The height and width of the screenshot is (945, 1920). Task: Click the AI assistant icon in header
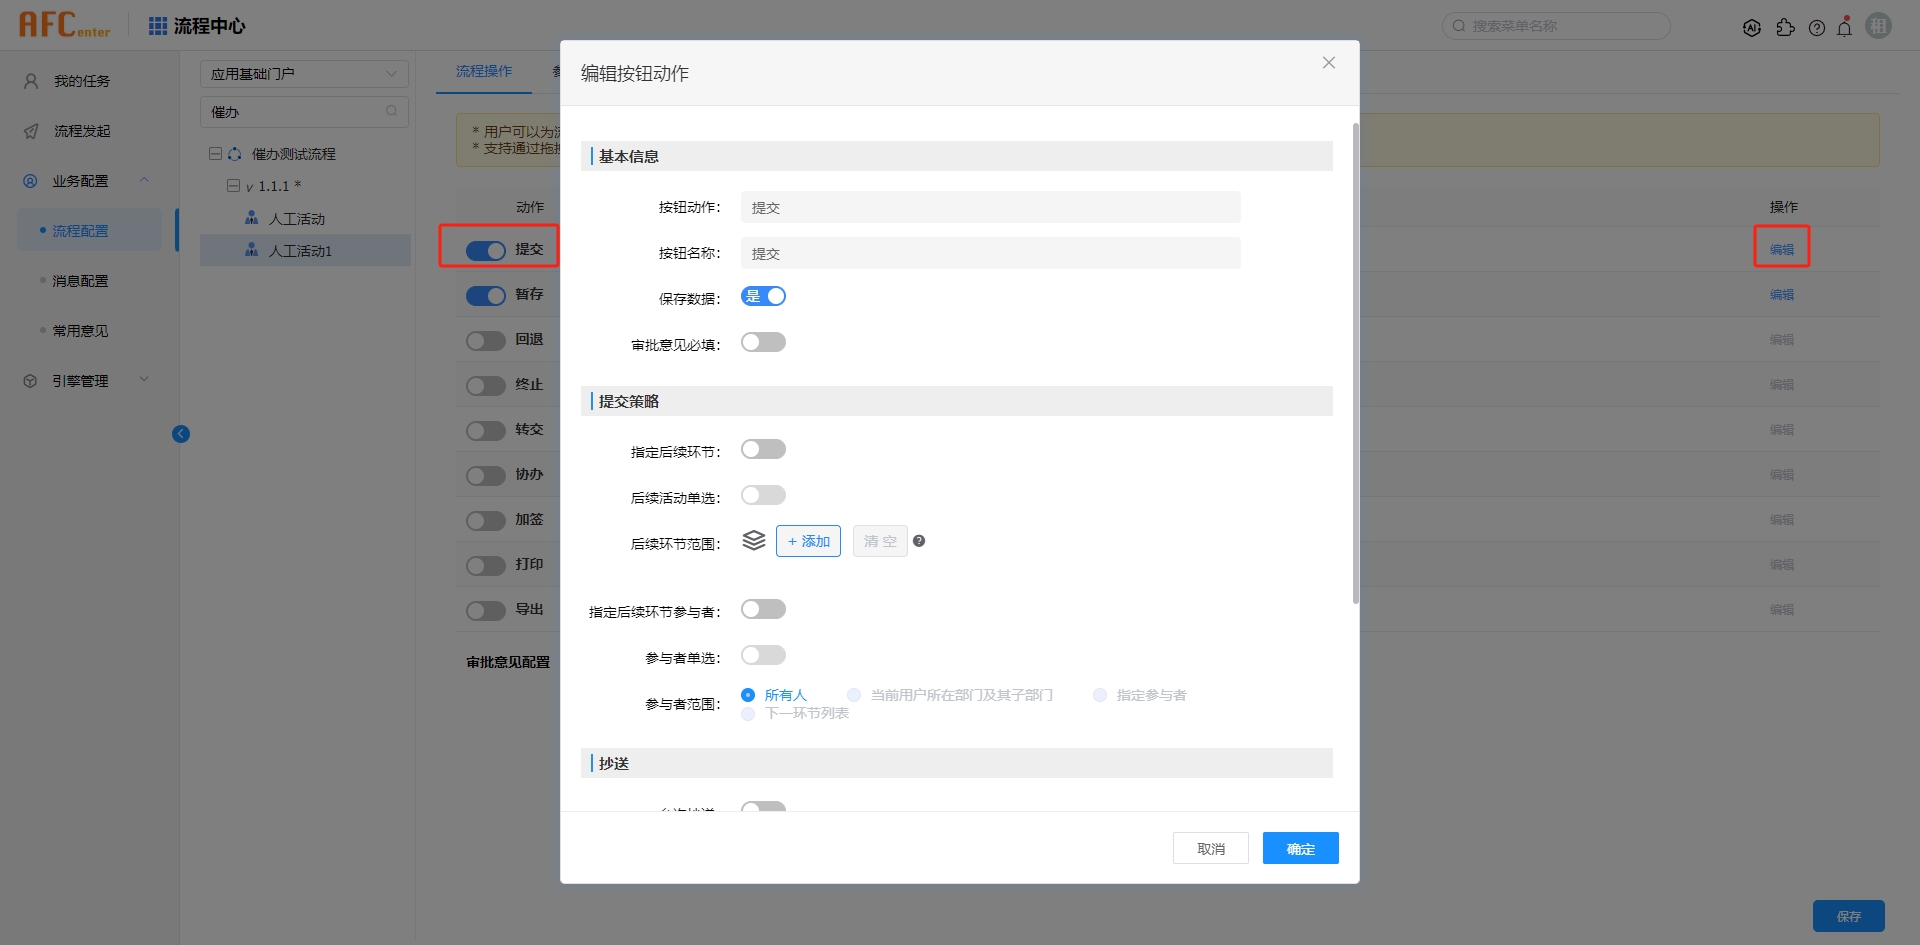1751,28
